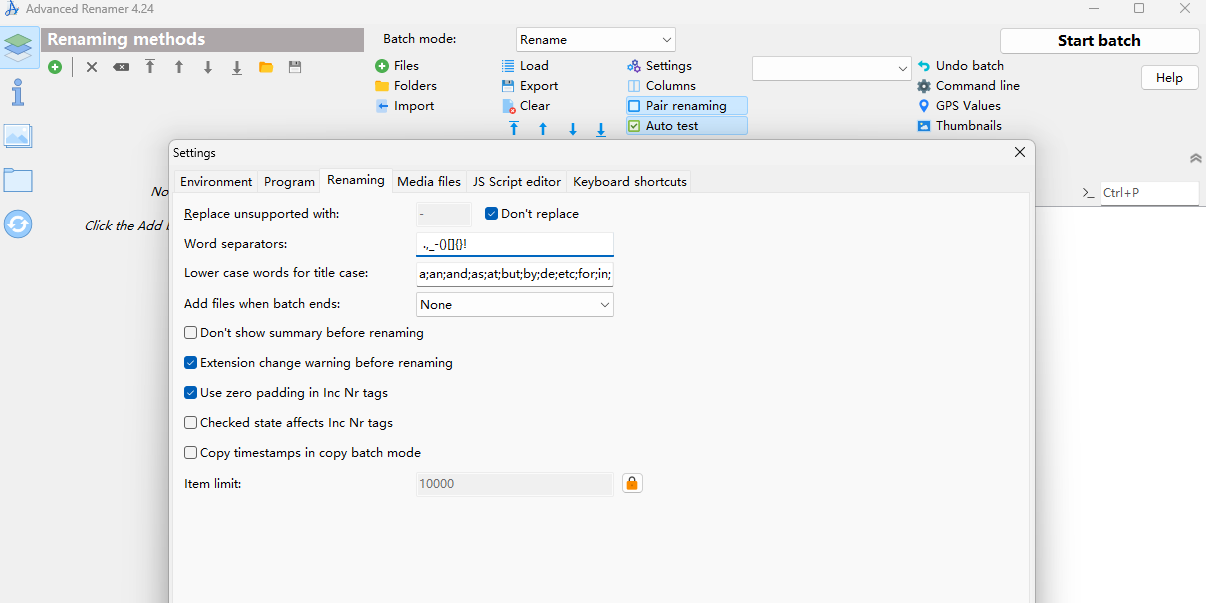The width and height of the screenshot is (1206, 603).
Task: Export the file list
Action: coord(530,85)
